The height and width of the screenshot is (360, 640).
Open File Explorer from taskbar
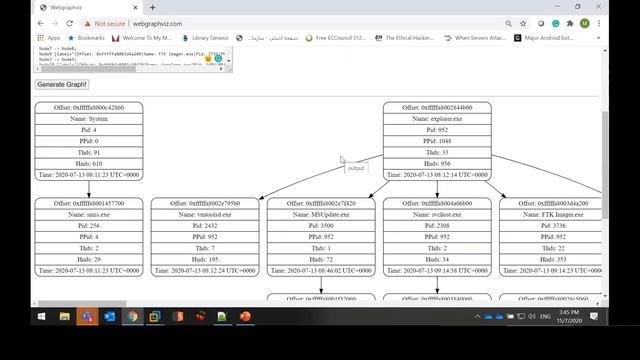(x=64, y=316)
